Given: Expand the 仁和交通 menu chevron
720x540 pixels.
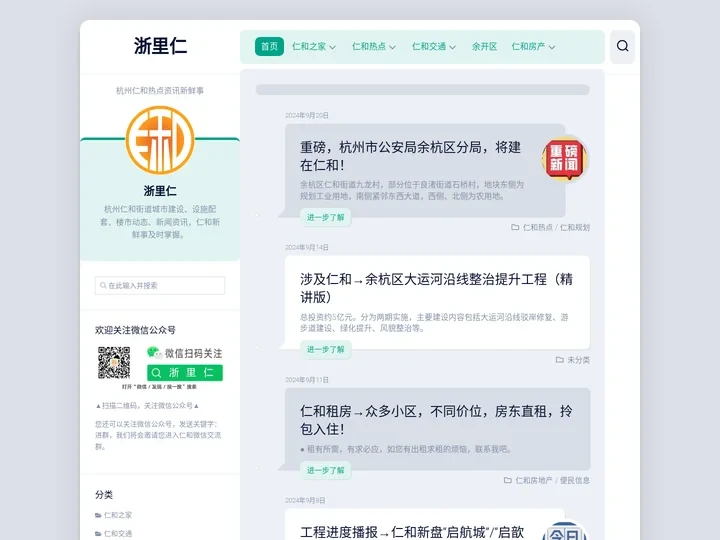Looking at the screenshot, I should point(452,47).
